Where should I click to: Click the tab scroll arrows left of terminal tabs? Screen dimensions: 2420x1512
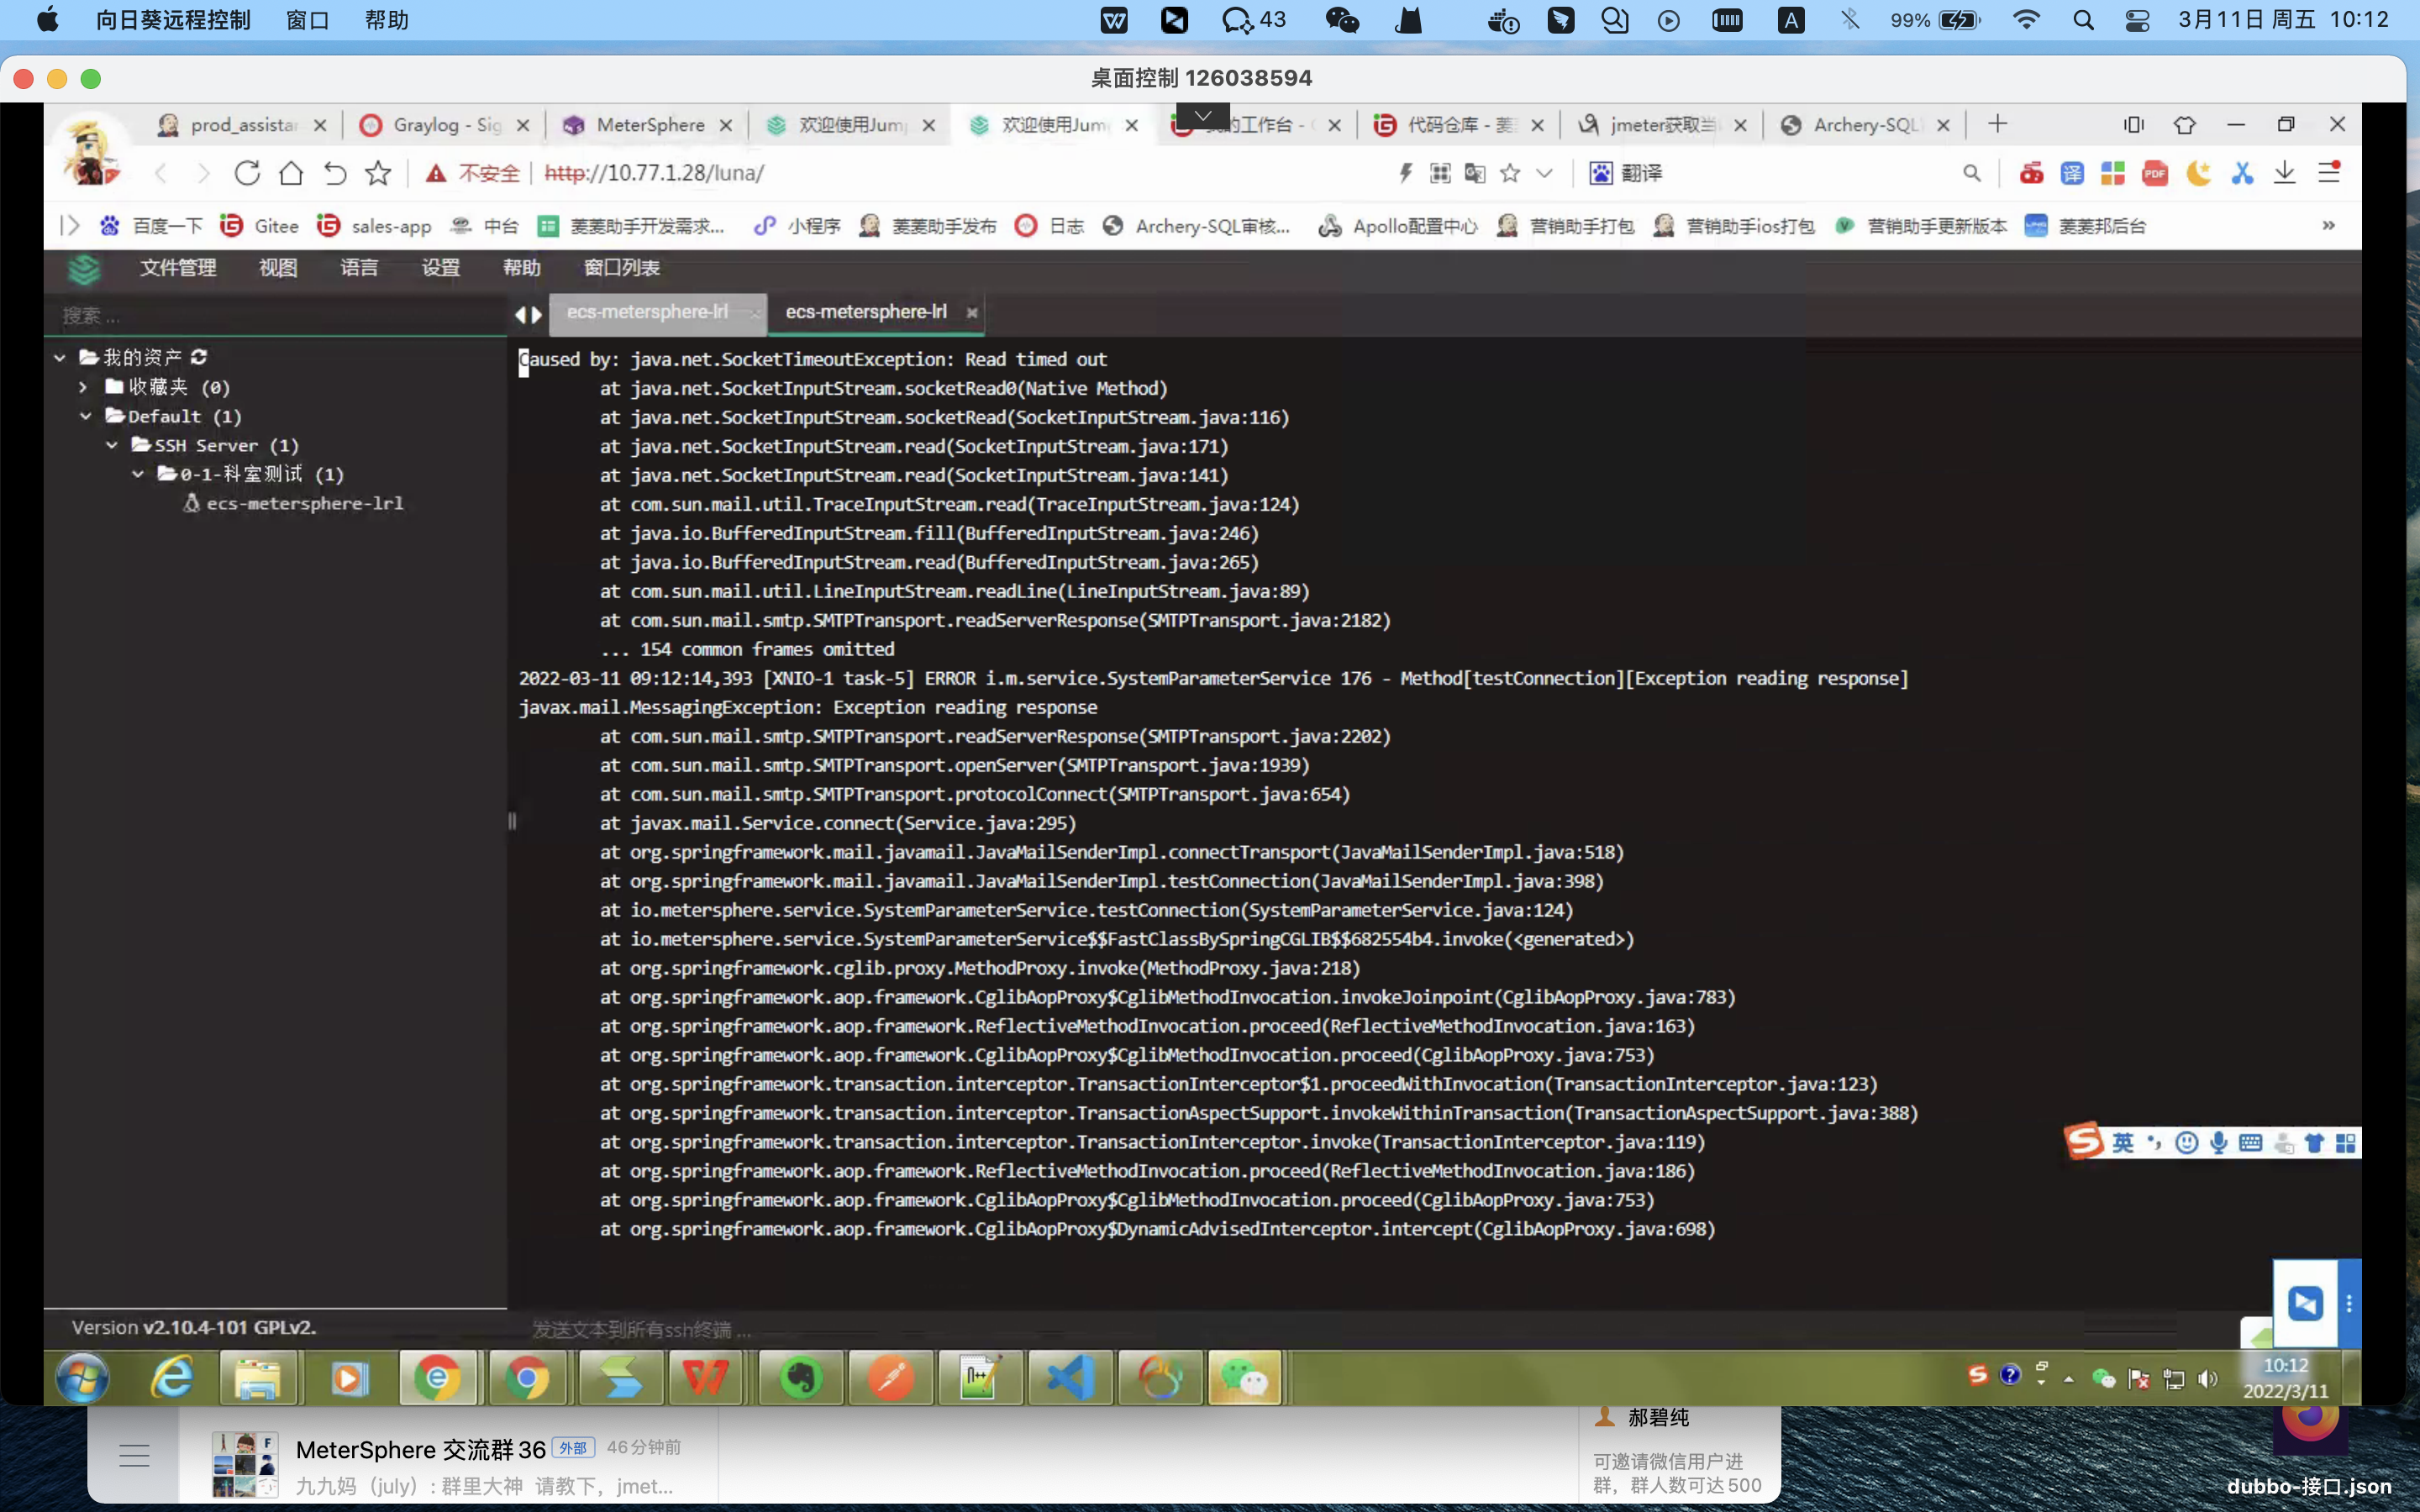pyautogui.click(x=528, y=314)
